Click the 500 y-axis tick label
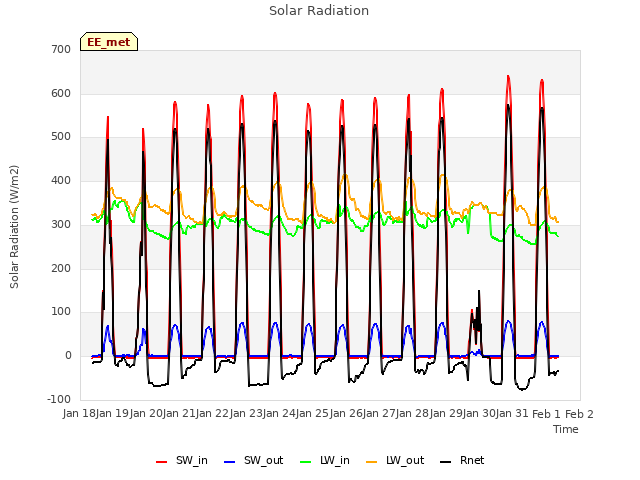Viewport: 640px width, 480px height. click(61, 137)
